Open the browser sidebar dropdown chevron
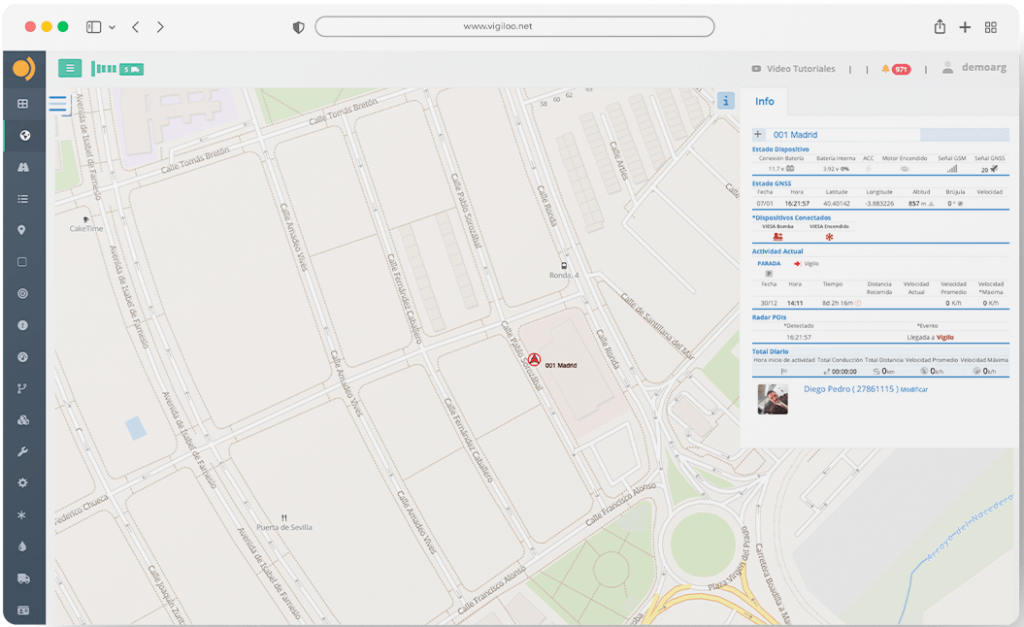The image size is (1024, 627). (111, 27)
